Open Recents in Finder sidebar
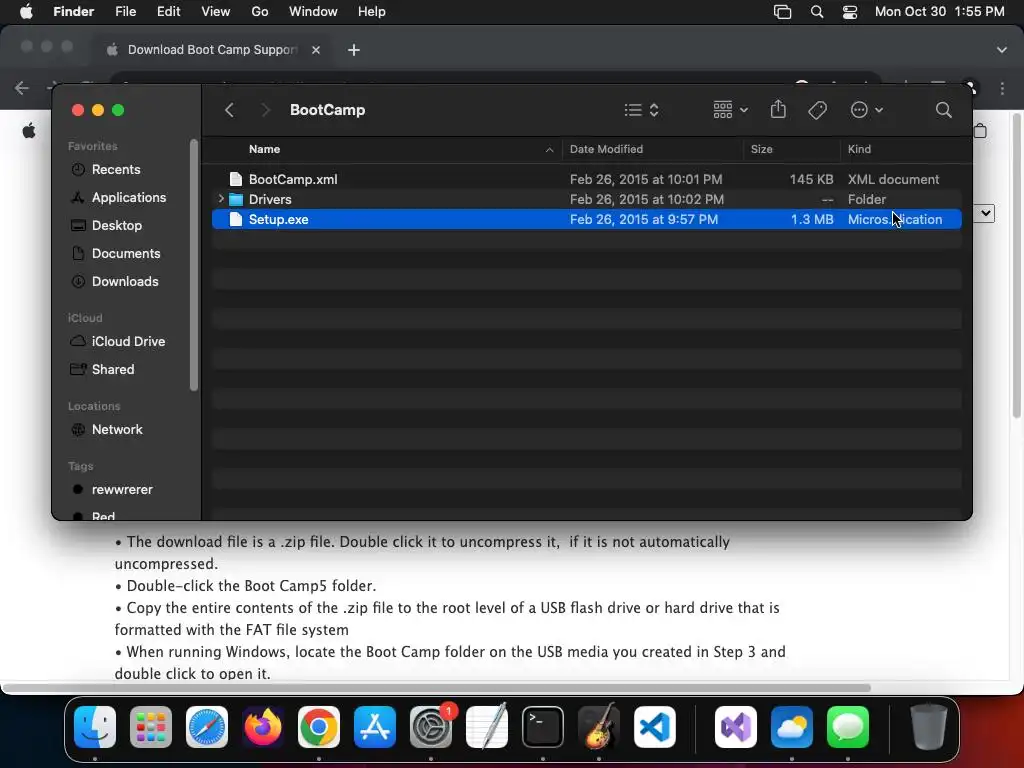1024x768 pixels. (x=116, y=169)
